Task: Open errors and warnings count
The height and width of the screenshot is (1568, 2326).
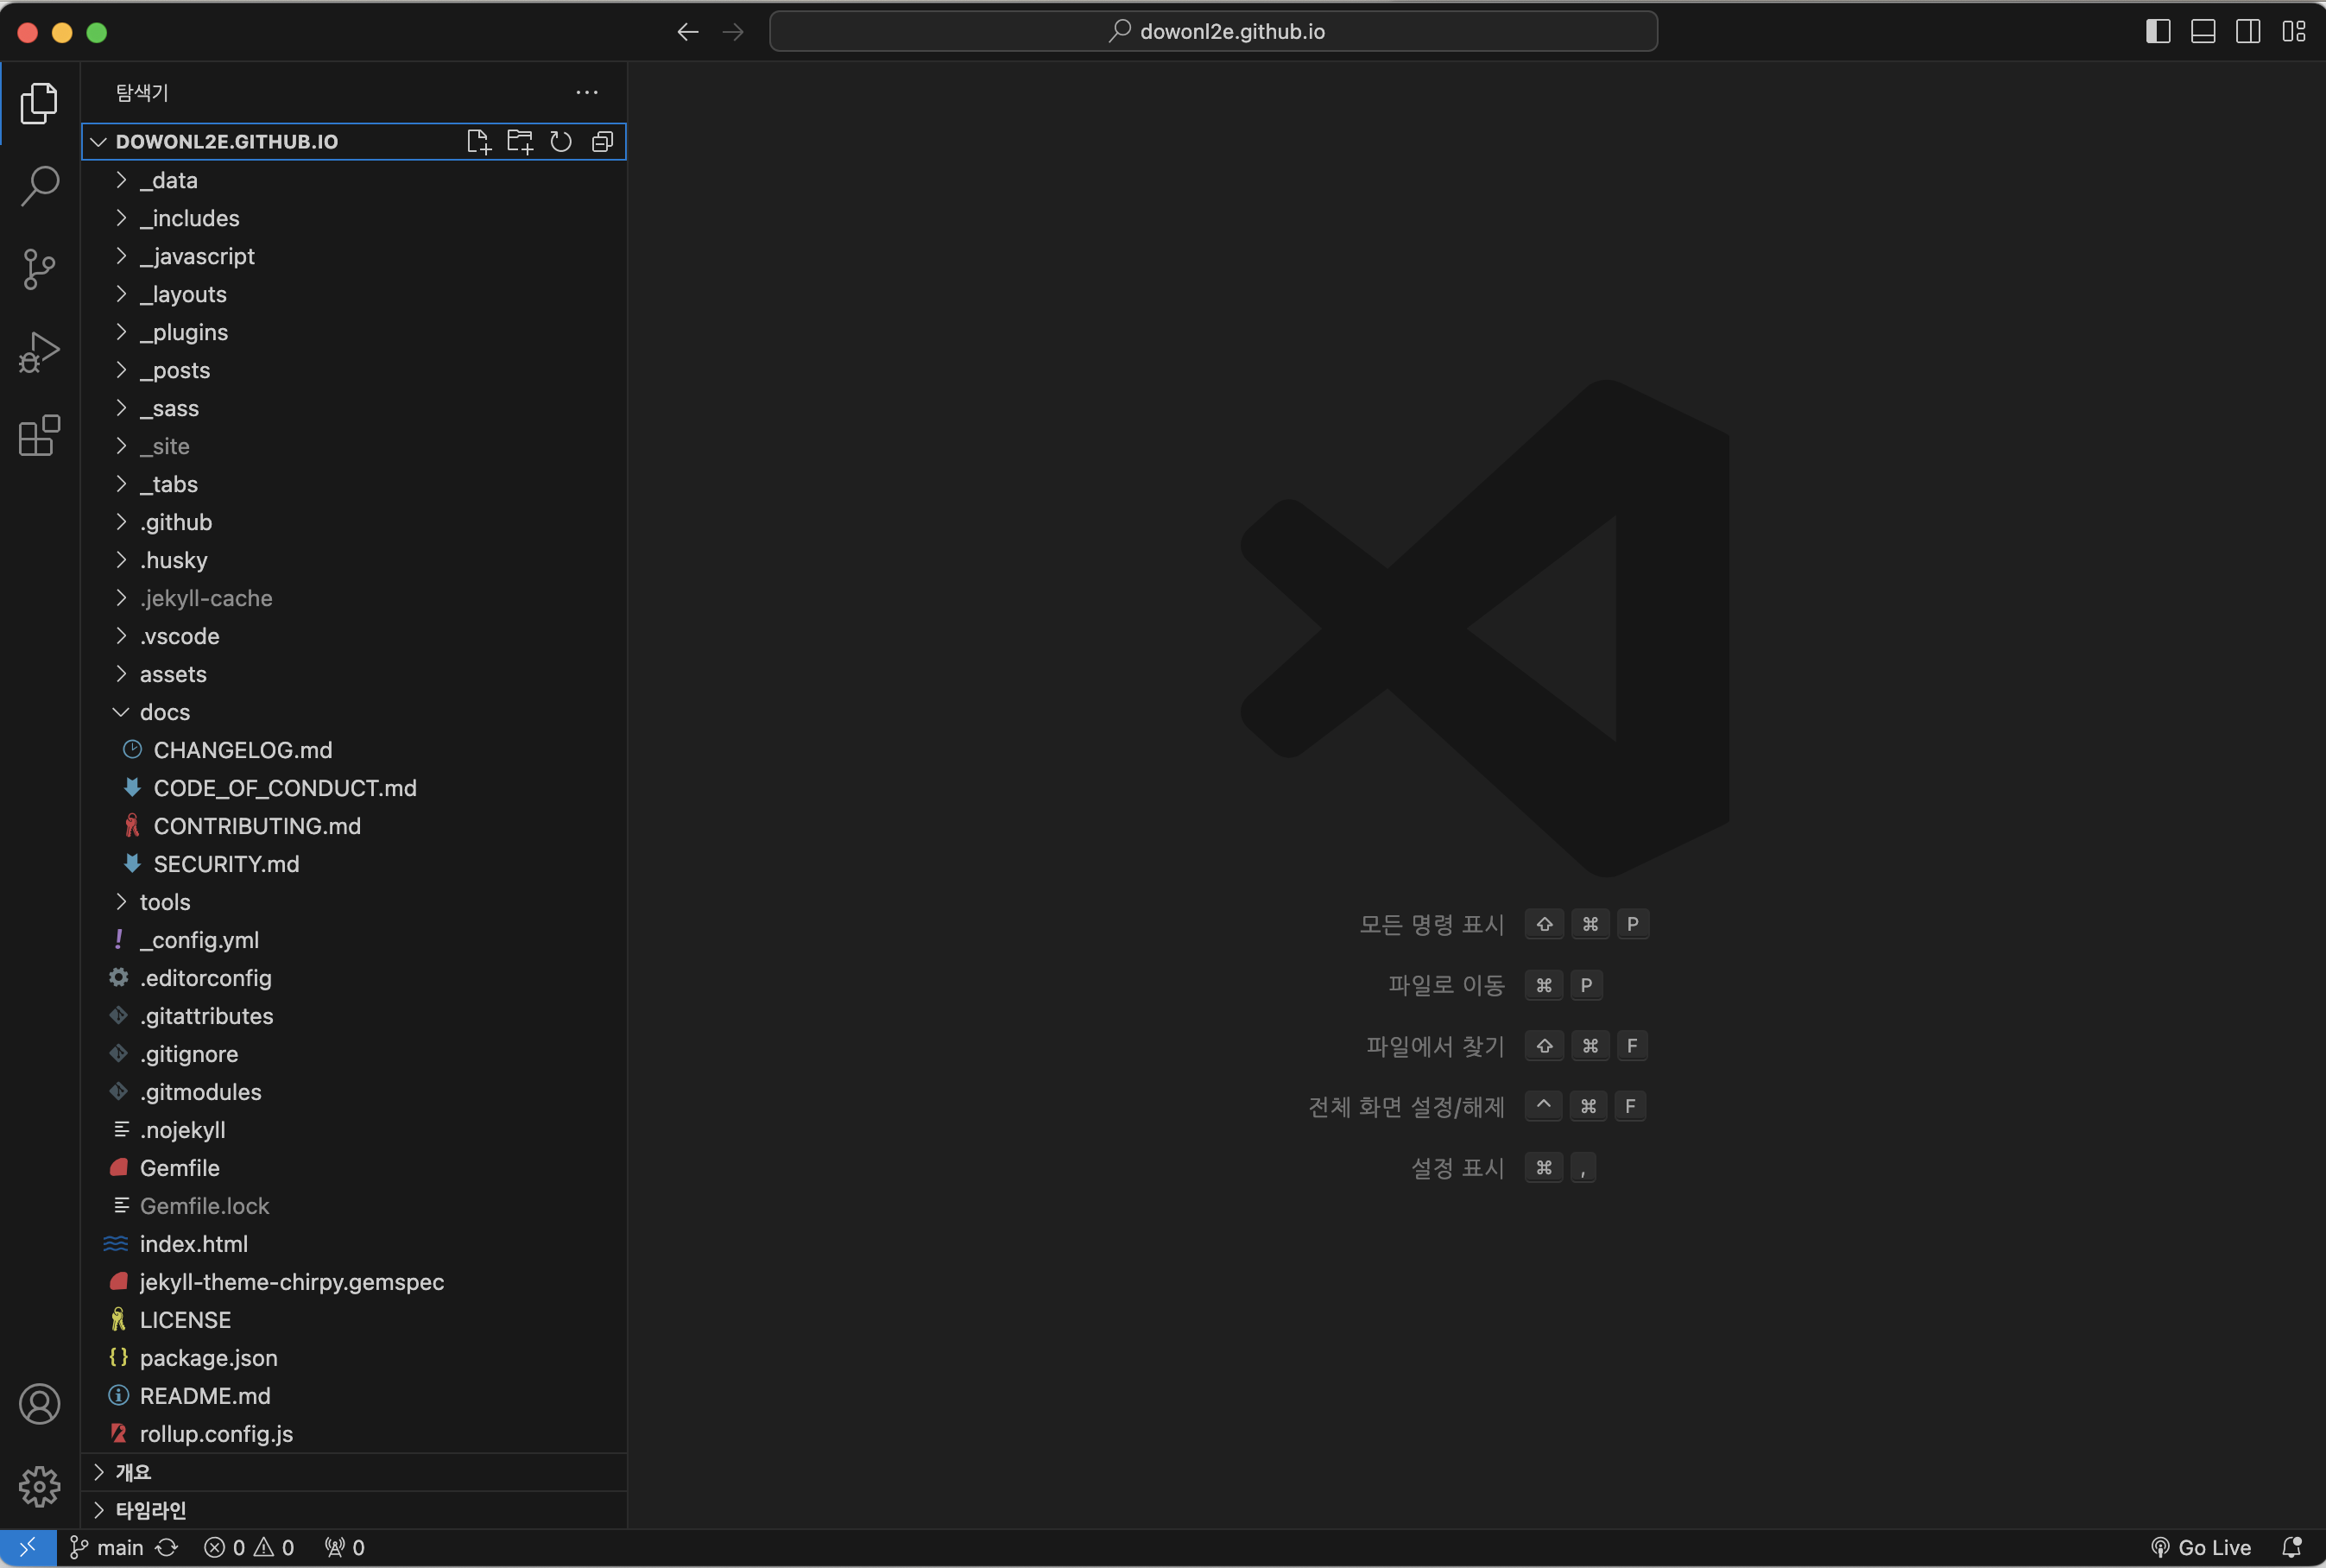Action: (249, 1547)
